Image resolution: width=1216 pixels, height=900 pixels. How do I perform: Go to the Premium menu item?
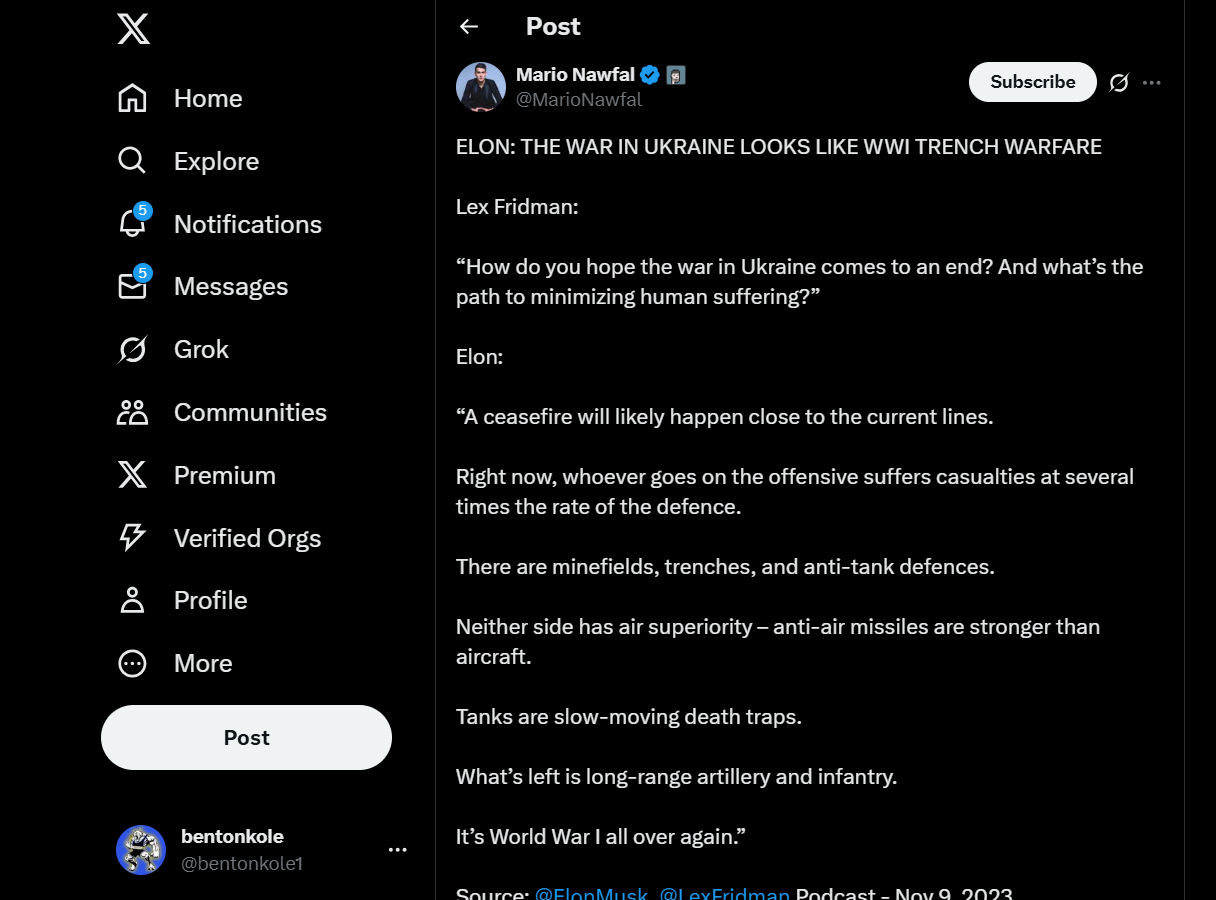224,475
